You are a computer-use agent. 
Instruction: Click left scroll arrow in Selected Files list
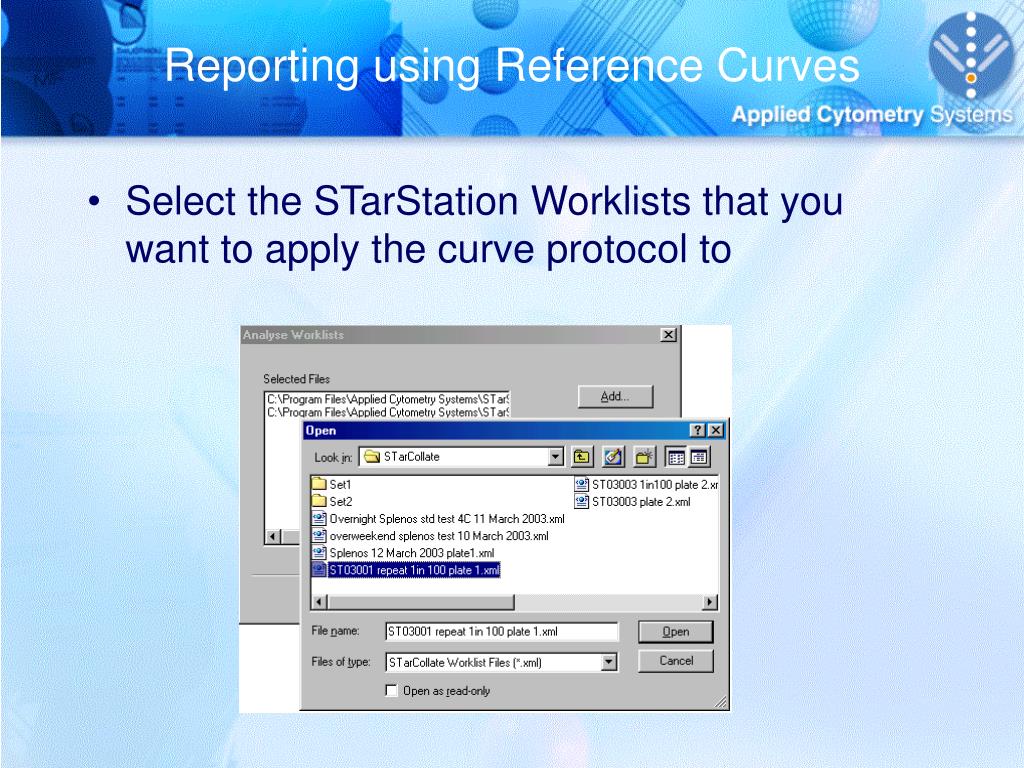[x=274, y=537]
